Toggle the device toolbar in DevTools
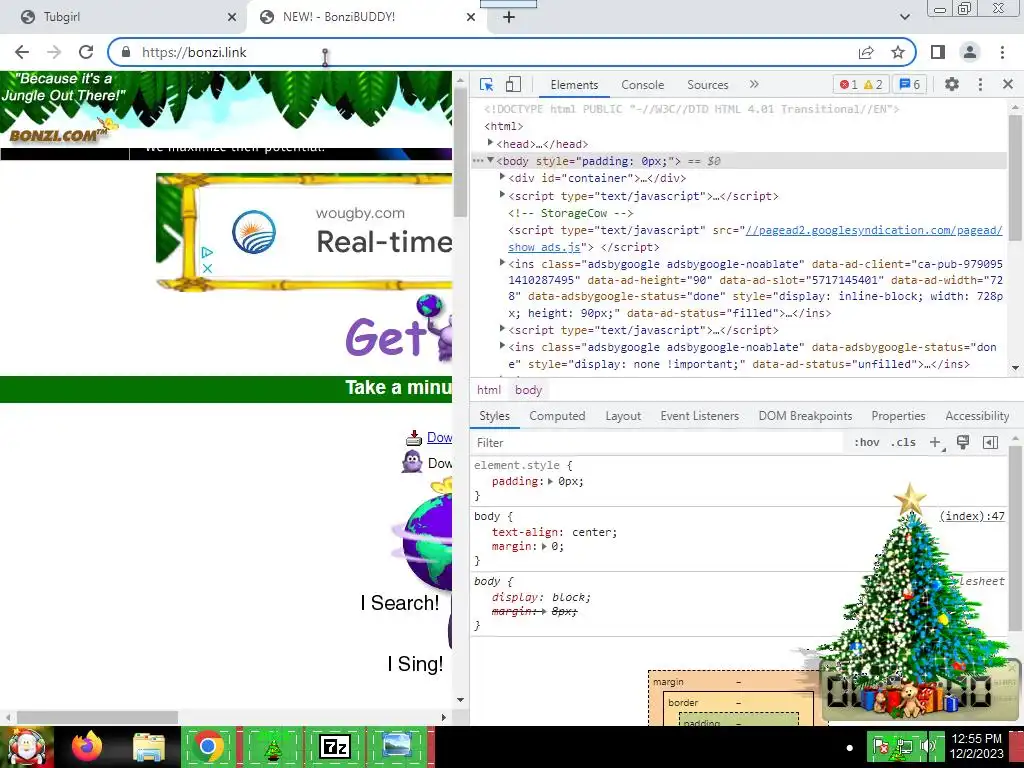Screen dimensions: 1024x768 [x=513, y=84]
